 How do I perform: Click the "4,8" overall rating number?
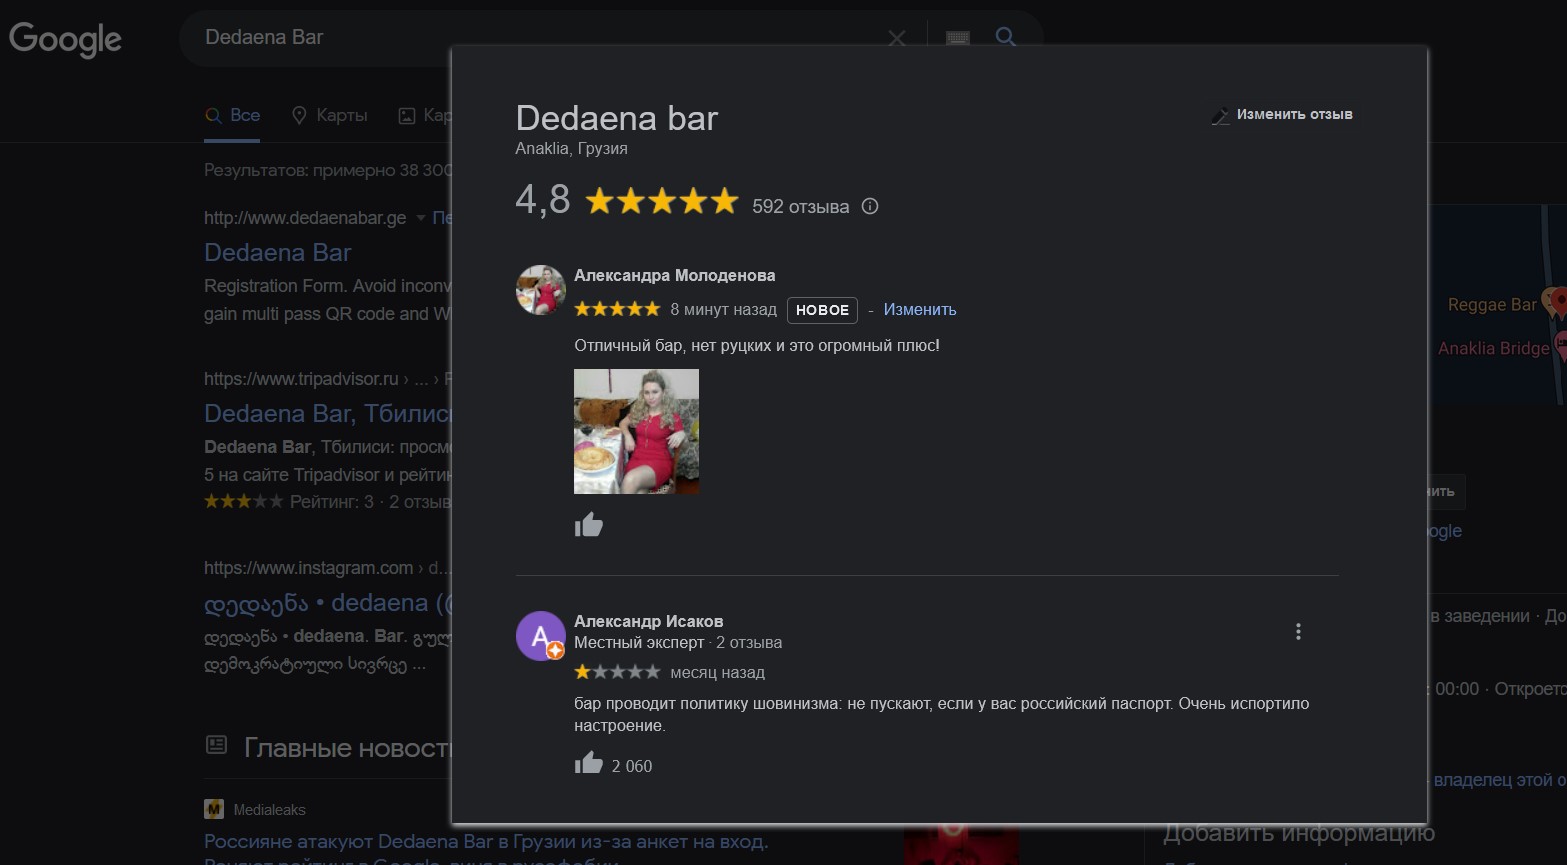(x=543, y=200)
